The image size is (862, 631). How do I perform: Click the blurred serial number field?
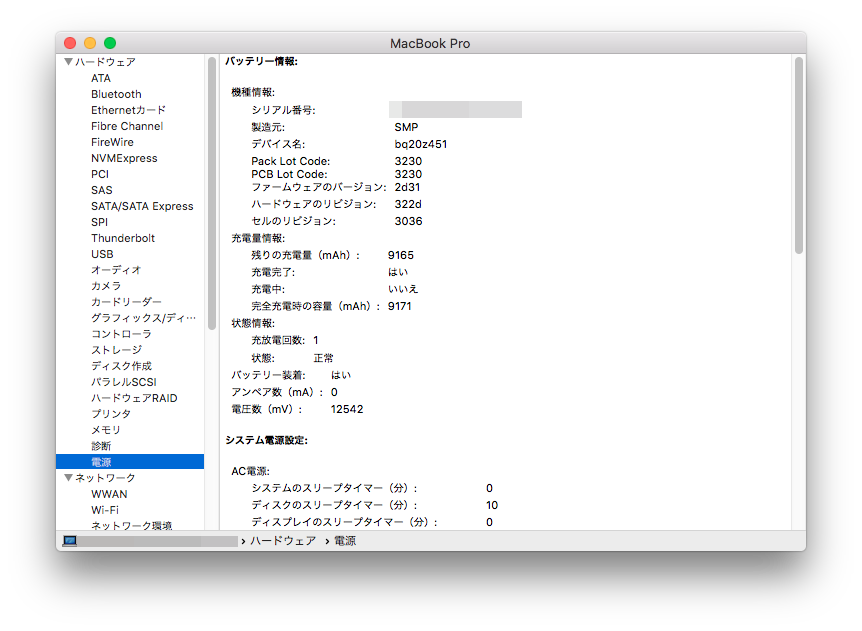point(455,109)
